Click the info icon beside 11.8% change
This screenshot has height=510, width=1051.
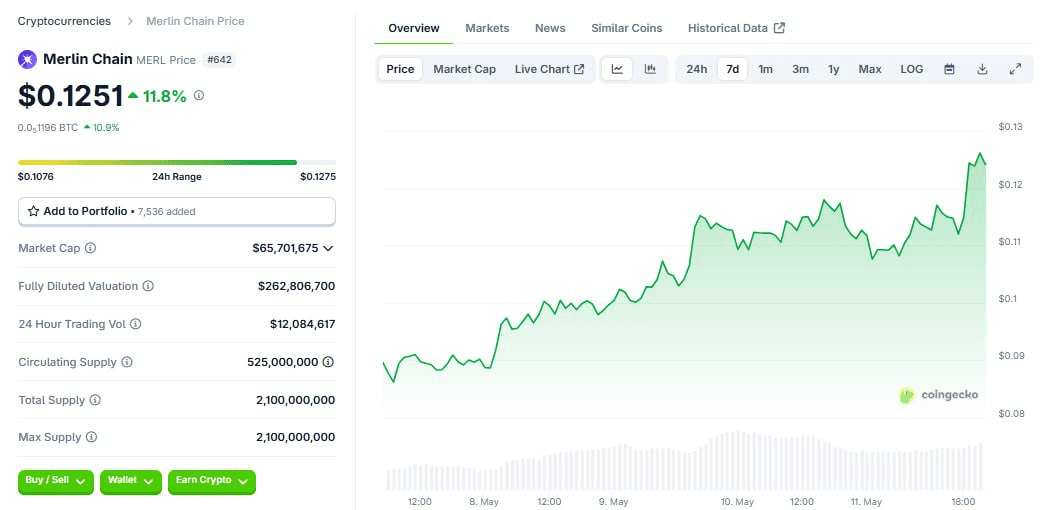coord(199,96)
